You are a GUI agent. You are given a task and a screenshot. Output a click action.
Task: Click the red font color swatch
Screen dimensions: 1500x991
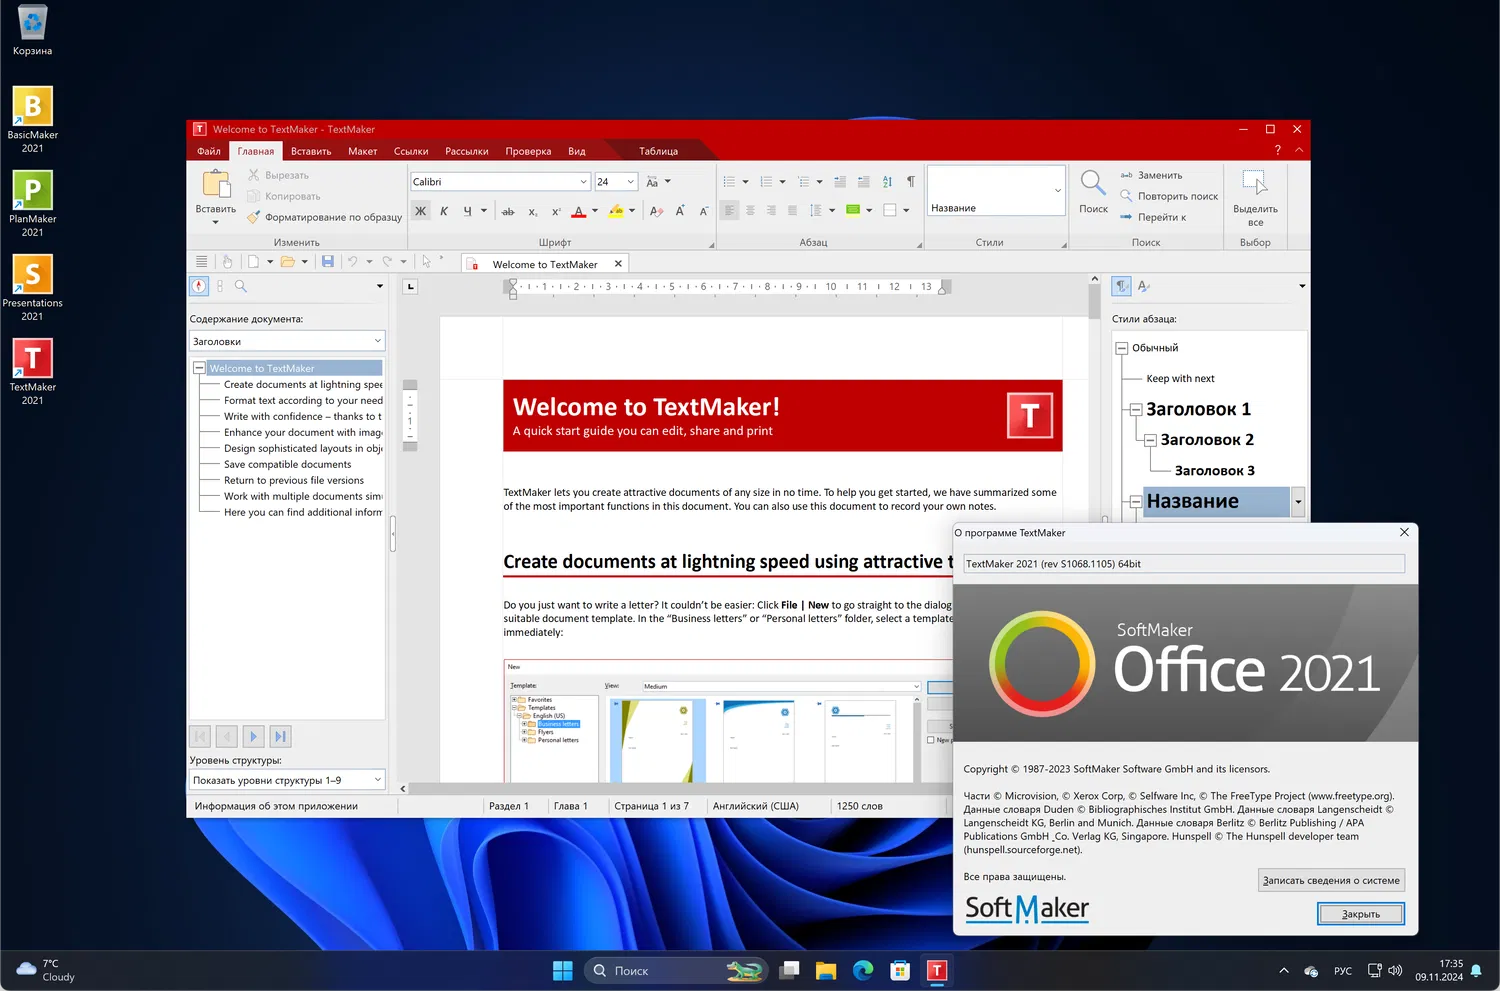(578, 211)
